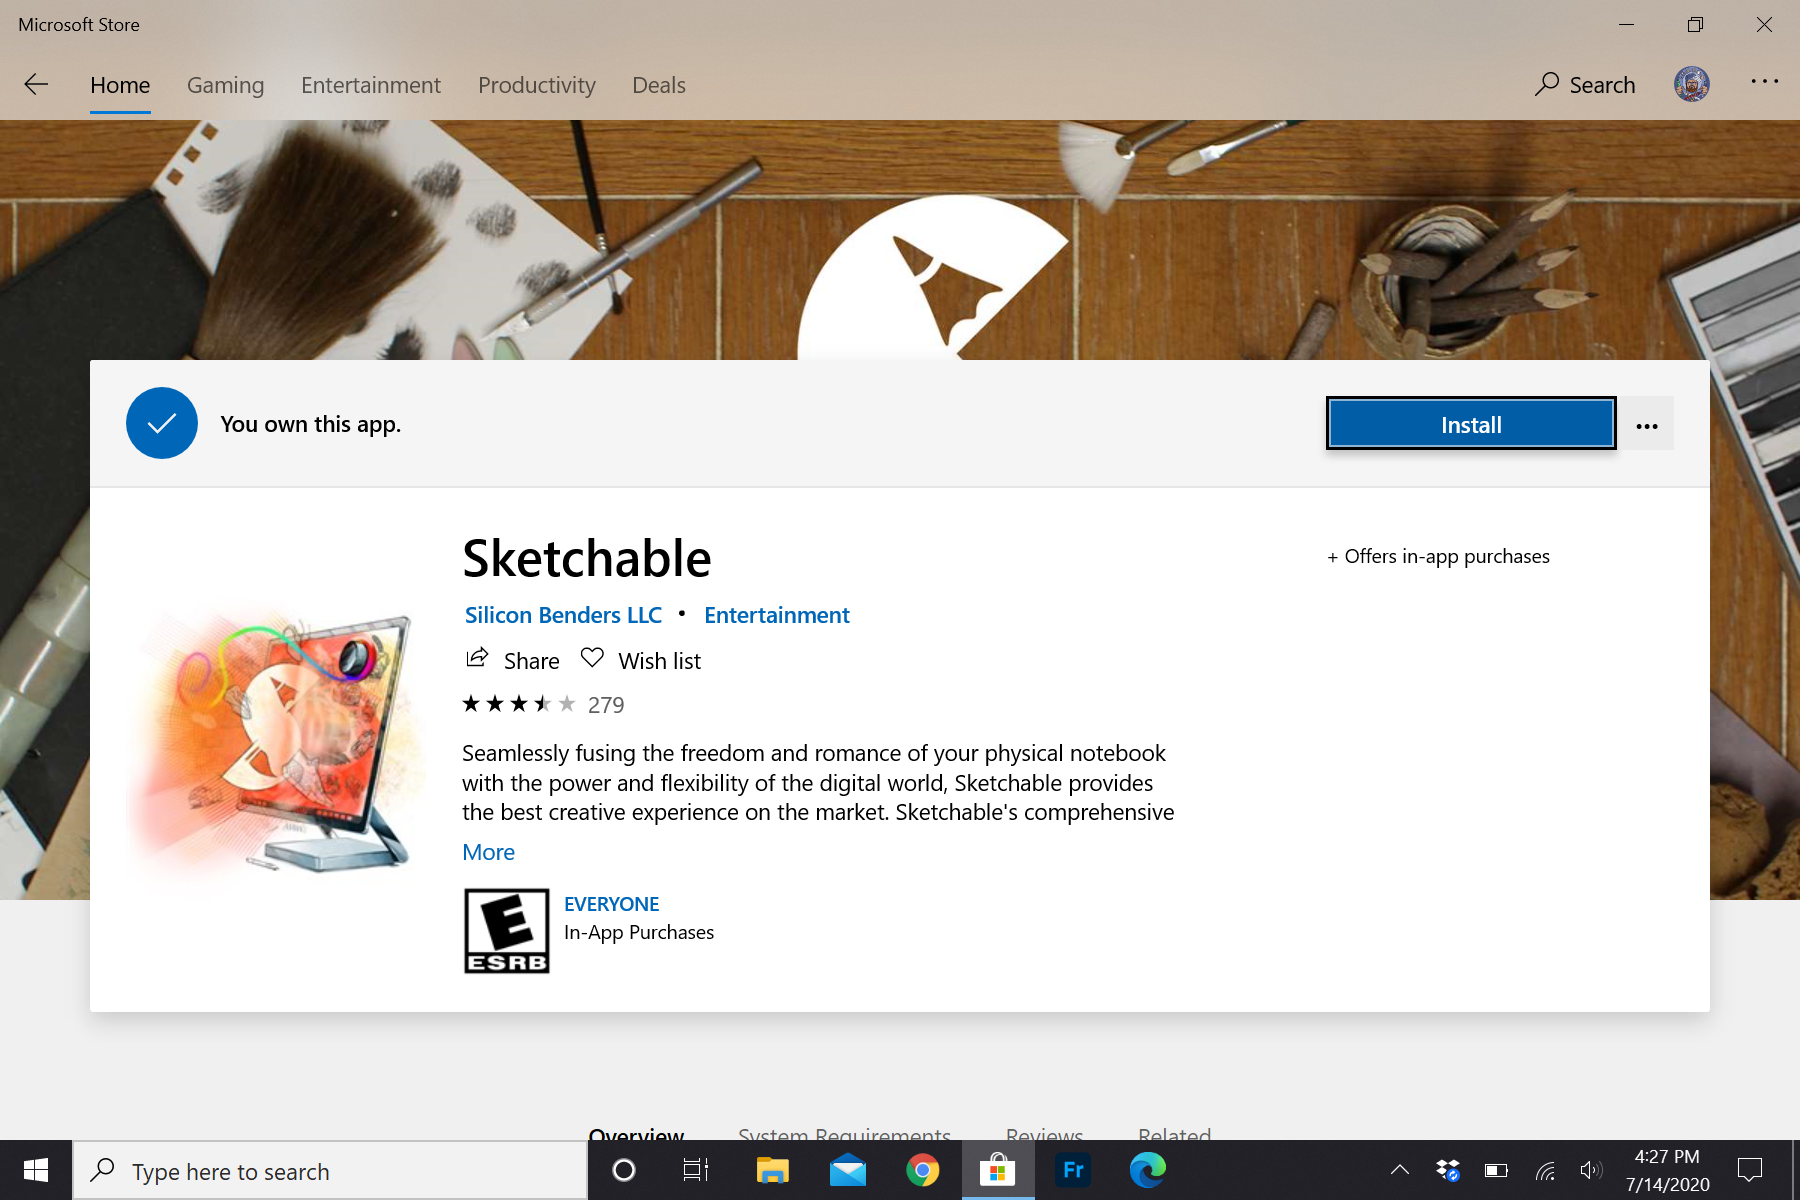Click the Microsoft Store taskbar icon
Viewport: 1800px width, 1200px height.
[997, 1170]
